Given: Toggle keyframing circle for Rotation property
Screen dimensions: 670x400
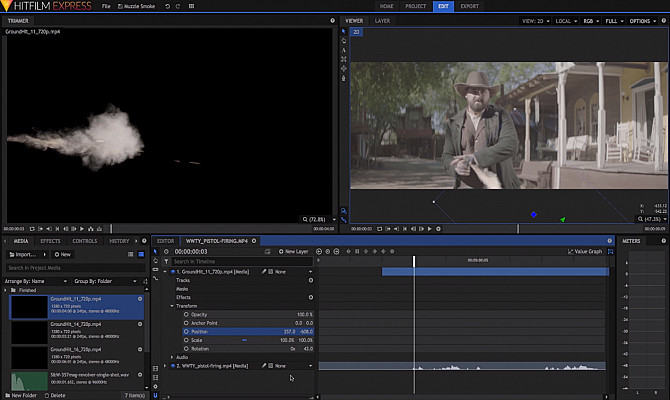Looking at the screenshot, I should (x=185, y=348).
